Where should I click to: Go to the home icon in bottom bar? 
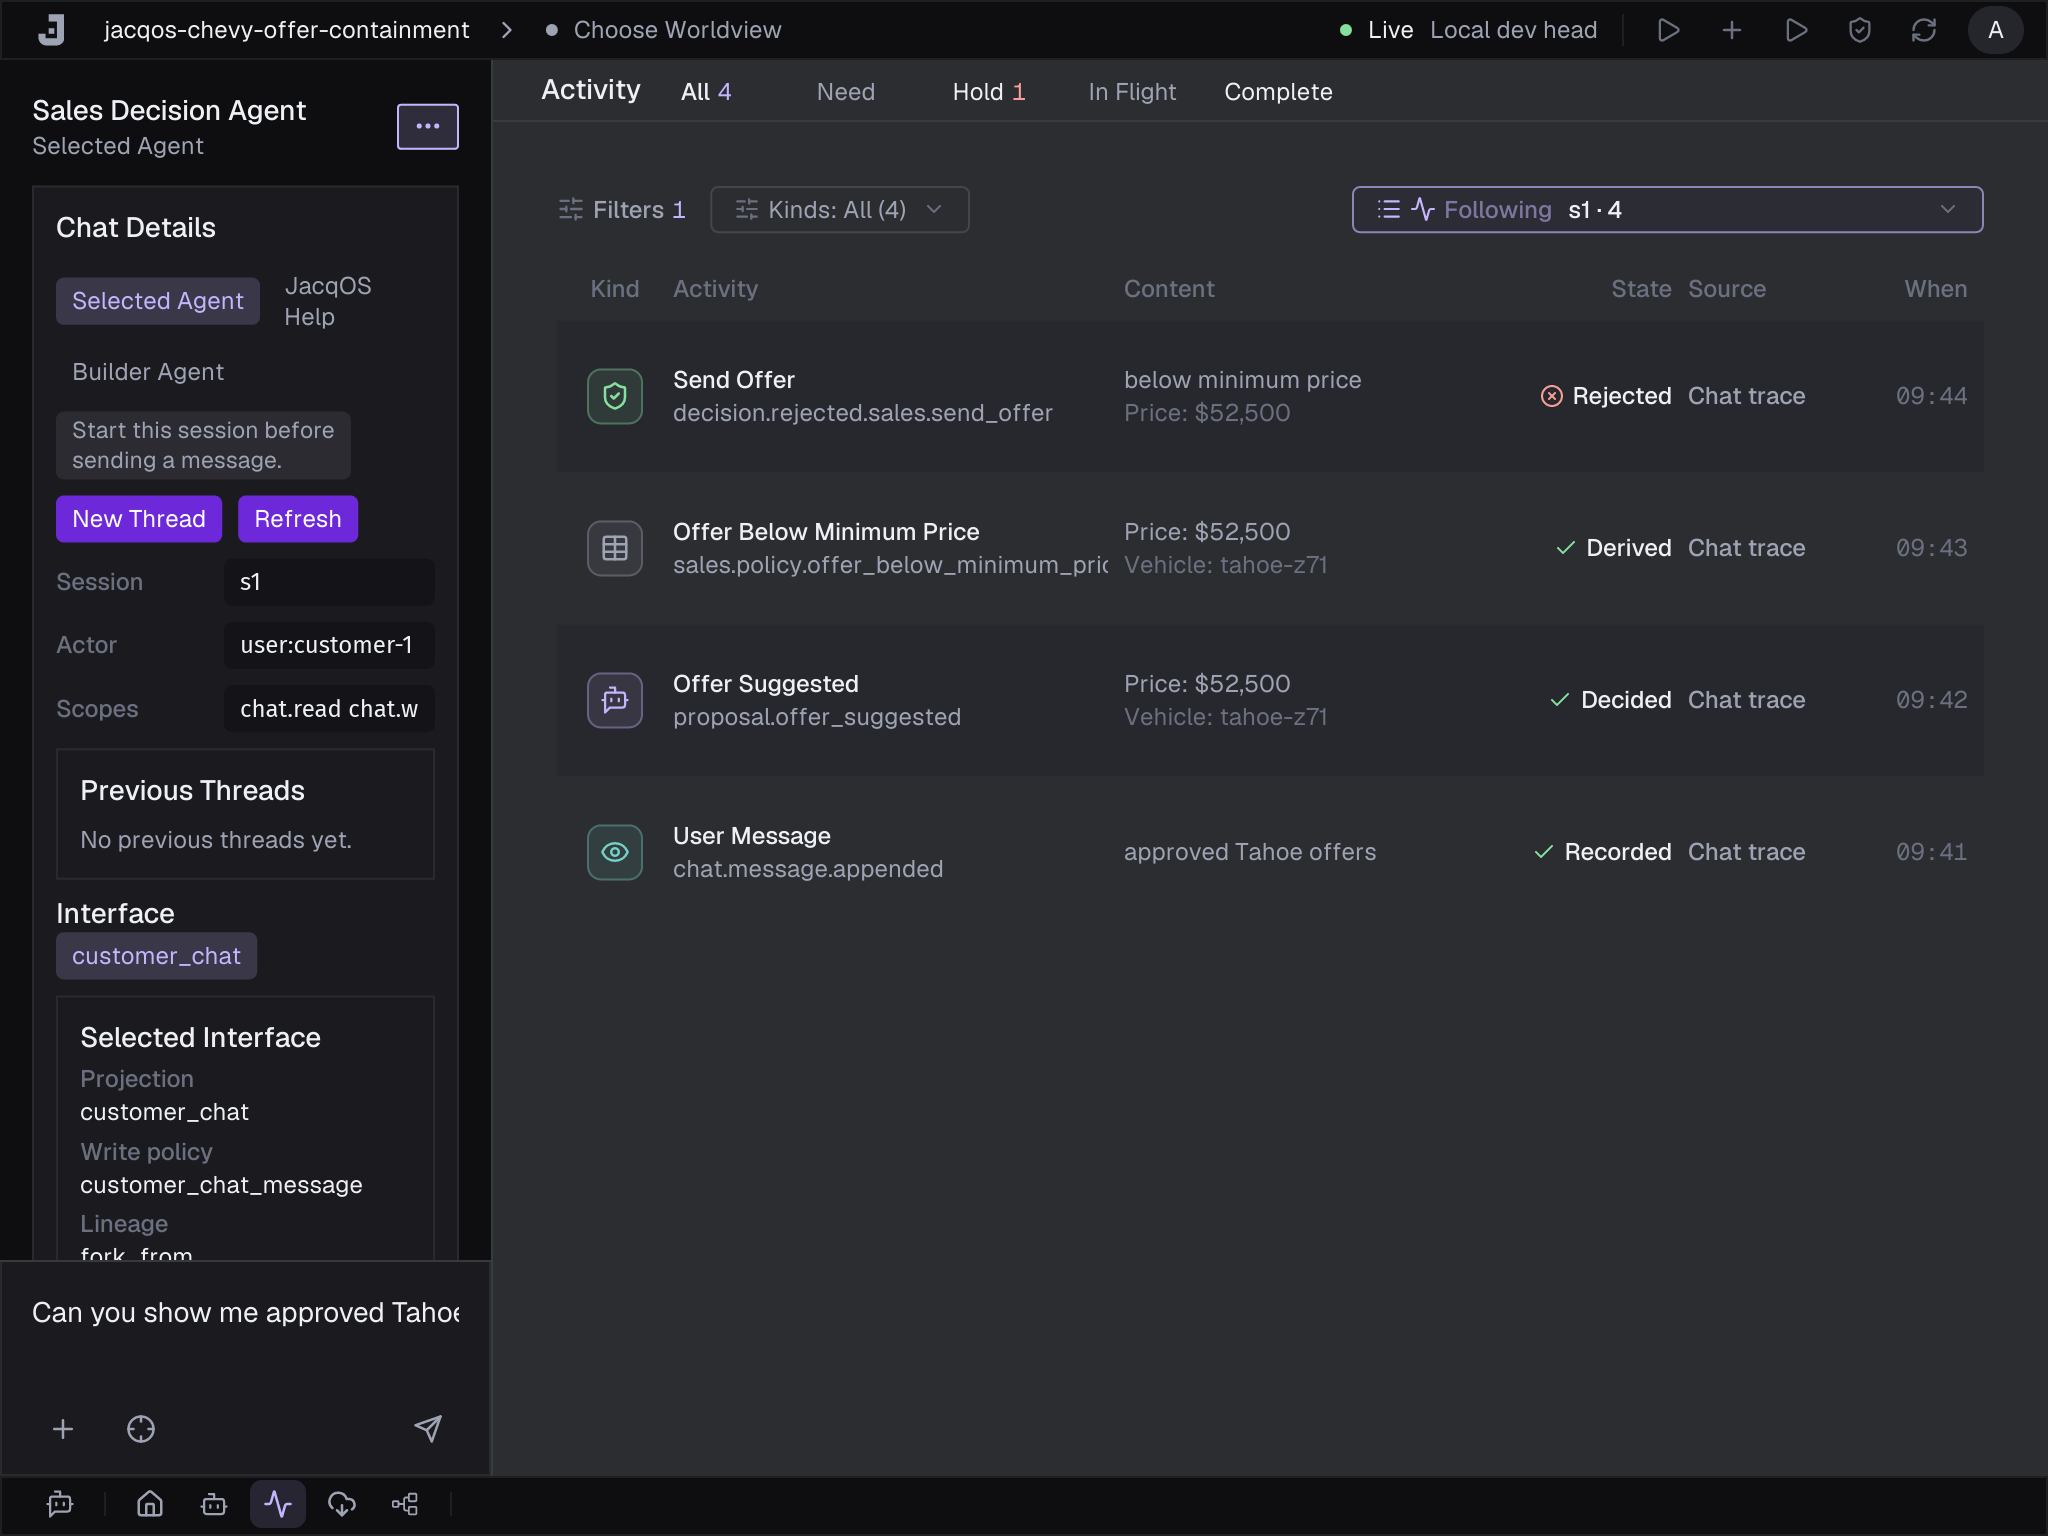[x=150, y=1504]
